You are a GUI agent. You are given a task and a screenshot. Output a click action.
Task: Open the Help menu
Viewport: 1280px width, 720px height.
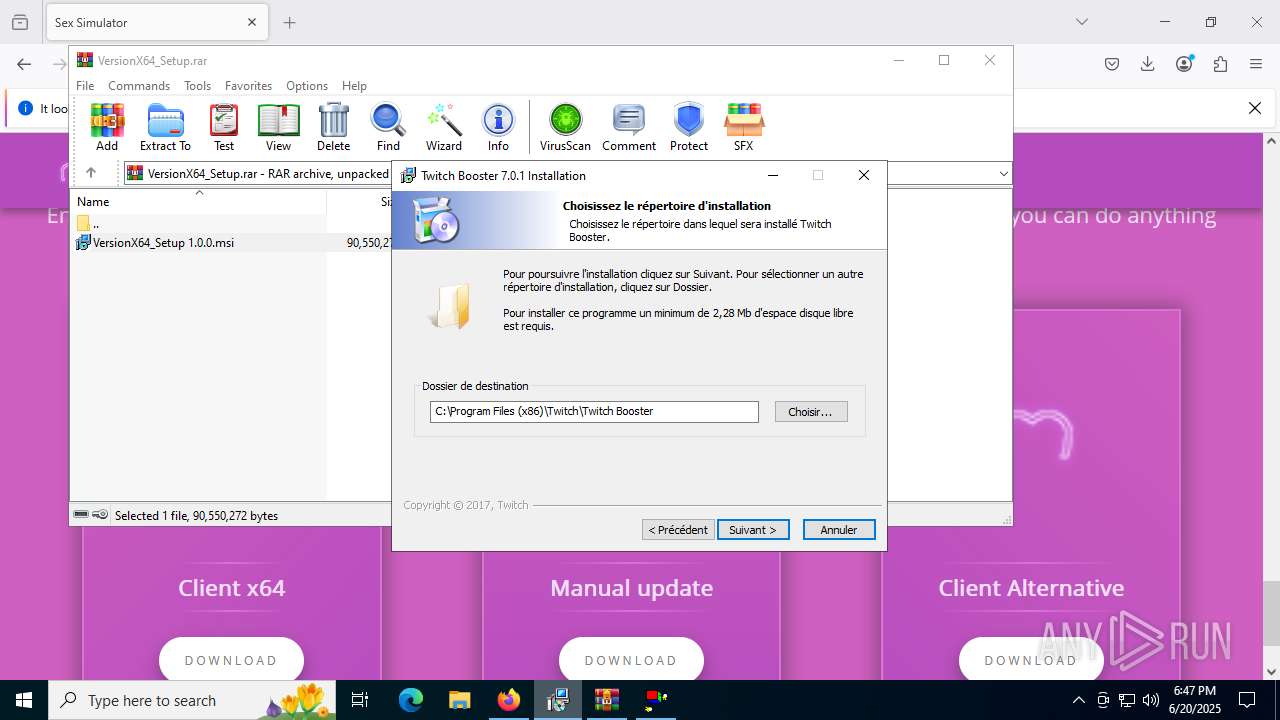[x=354, y=86]
